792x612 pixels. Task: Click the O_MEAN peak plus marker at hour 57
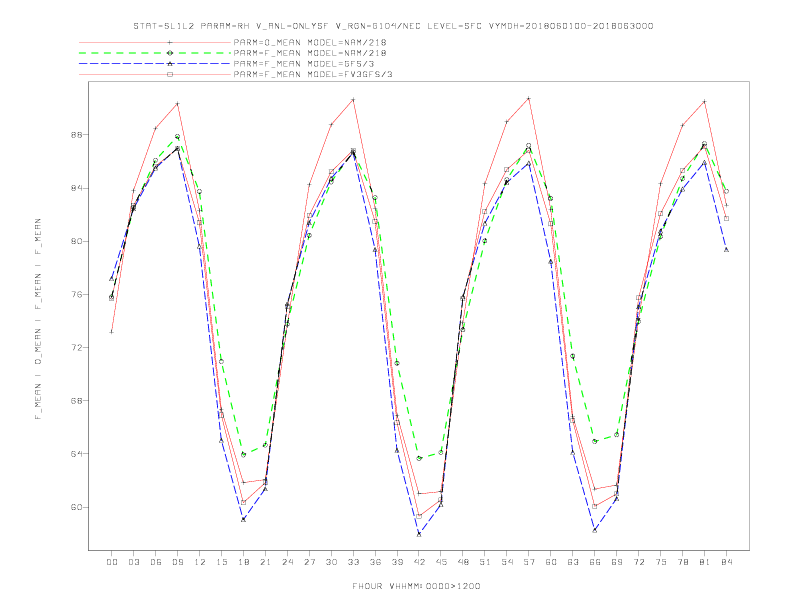[x=529, y=98]
